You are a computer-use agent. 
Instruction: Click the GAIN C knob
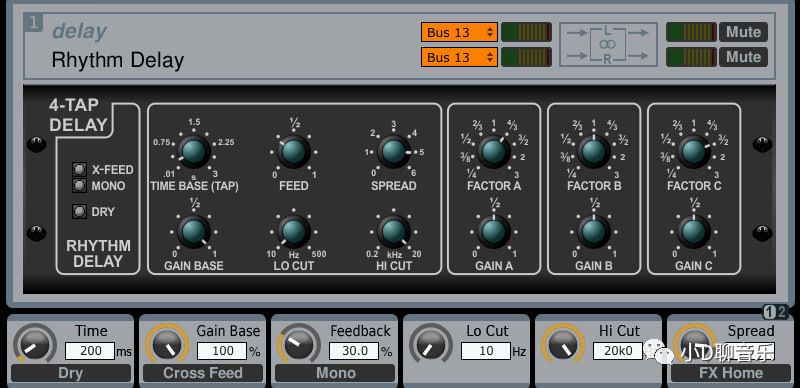(x=693, y=231)
